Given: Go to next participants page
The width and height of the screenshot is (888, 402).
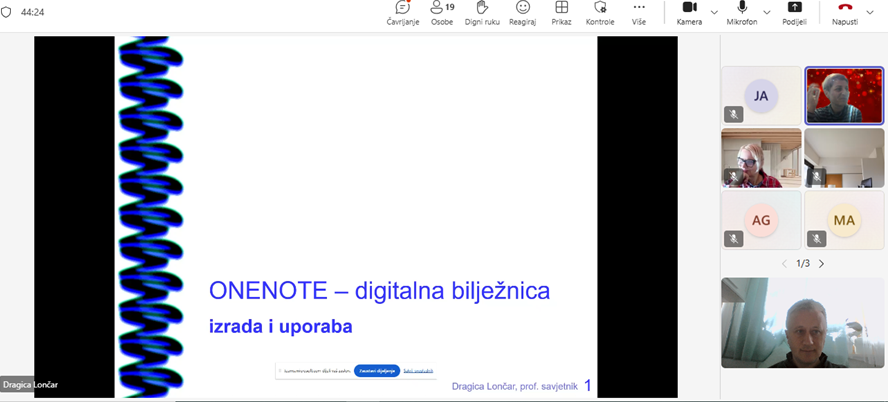Looking at the screenshot, I should point(822,264).
